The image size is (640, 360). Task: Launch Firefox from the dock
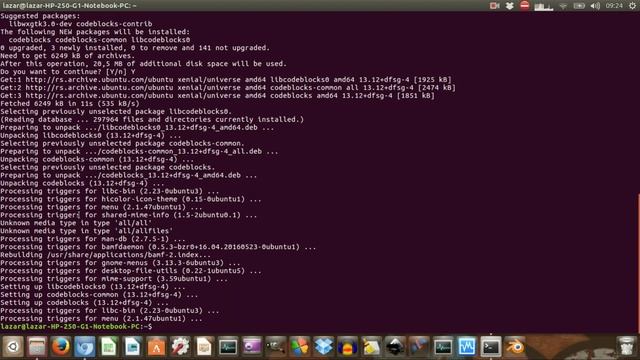[61, 347]
